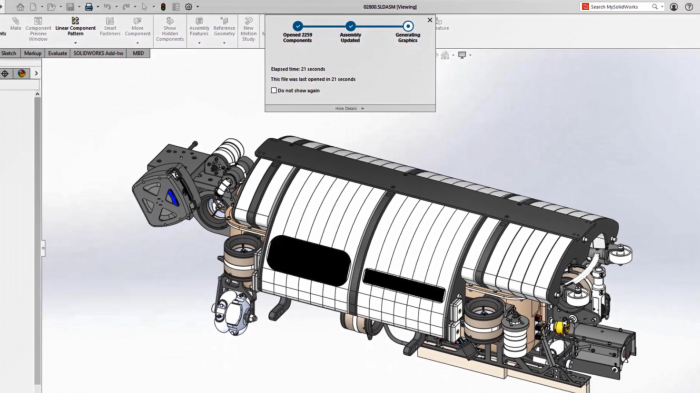Viewport: 700px width, 393px height.
Task: Open the MBD tab
Action: click(x=138, y=53)
